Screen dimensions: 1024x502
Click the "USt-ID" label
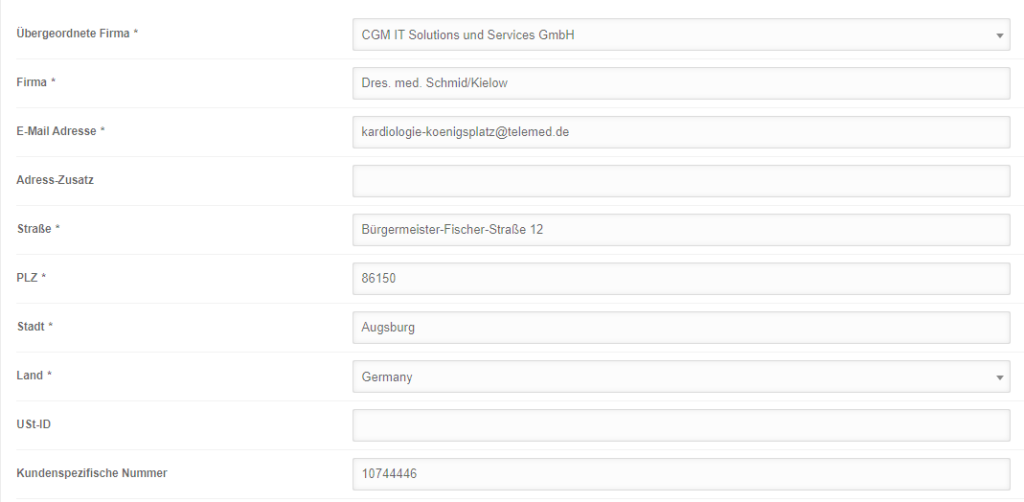34,424
